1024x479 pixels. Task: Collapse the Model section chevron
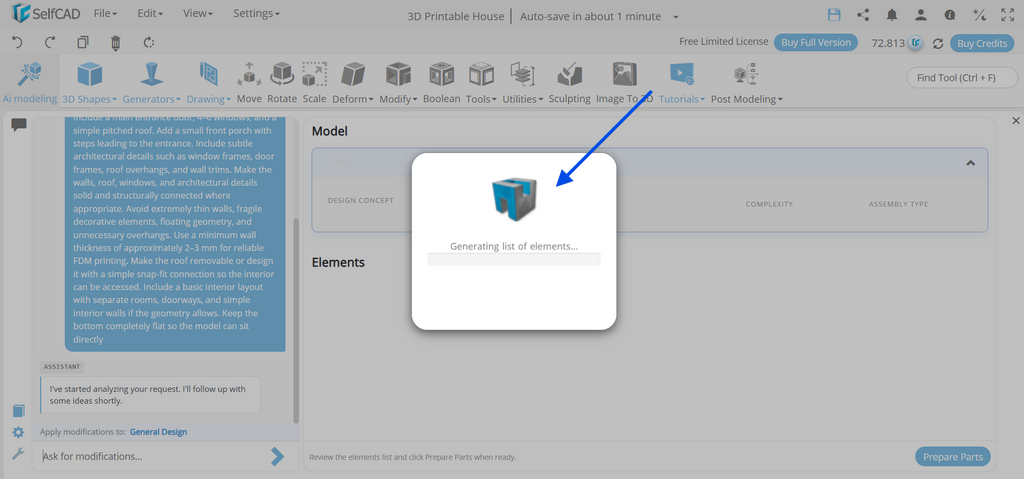point(970,163)
